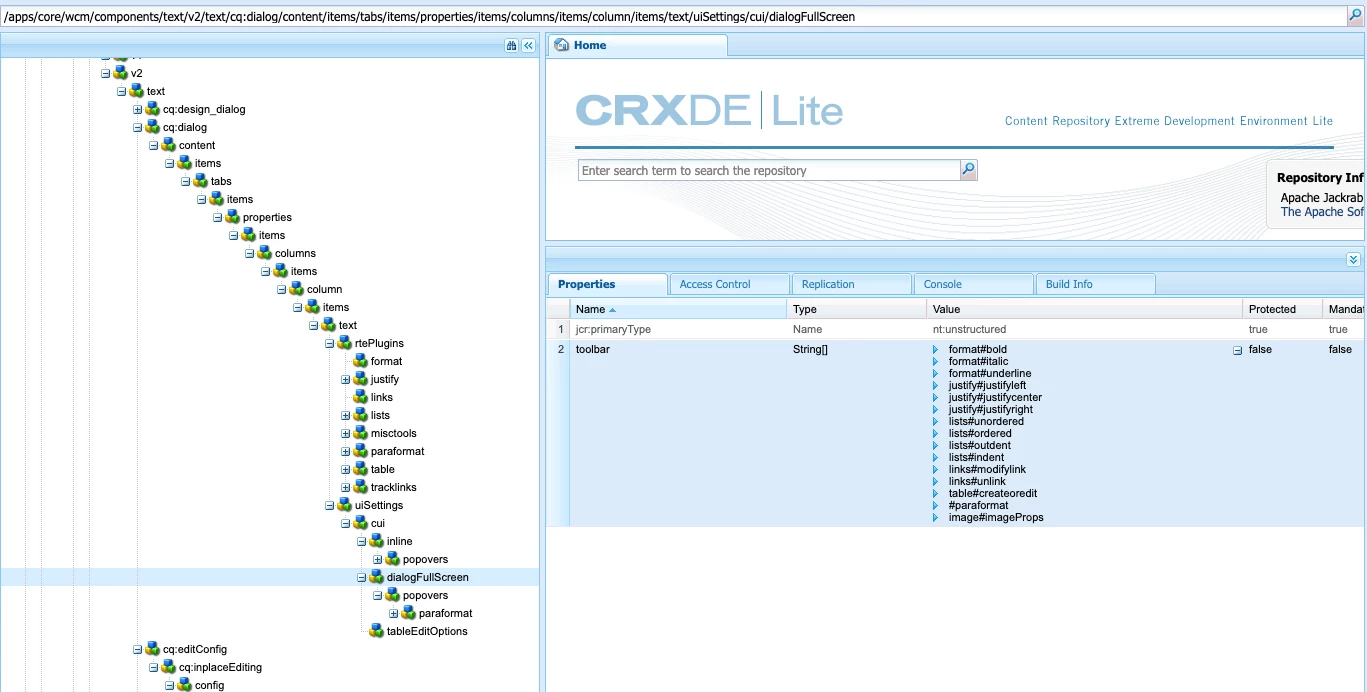Collapse the cq:dialog node
The width and height of the screenshot is (1367, 692).
click(x=138, y=127)
